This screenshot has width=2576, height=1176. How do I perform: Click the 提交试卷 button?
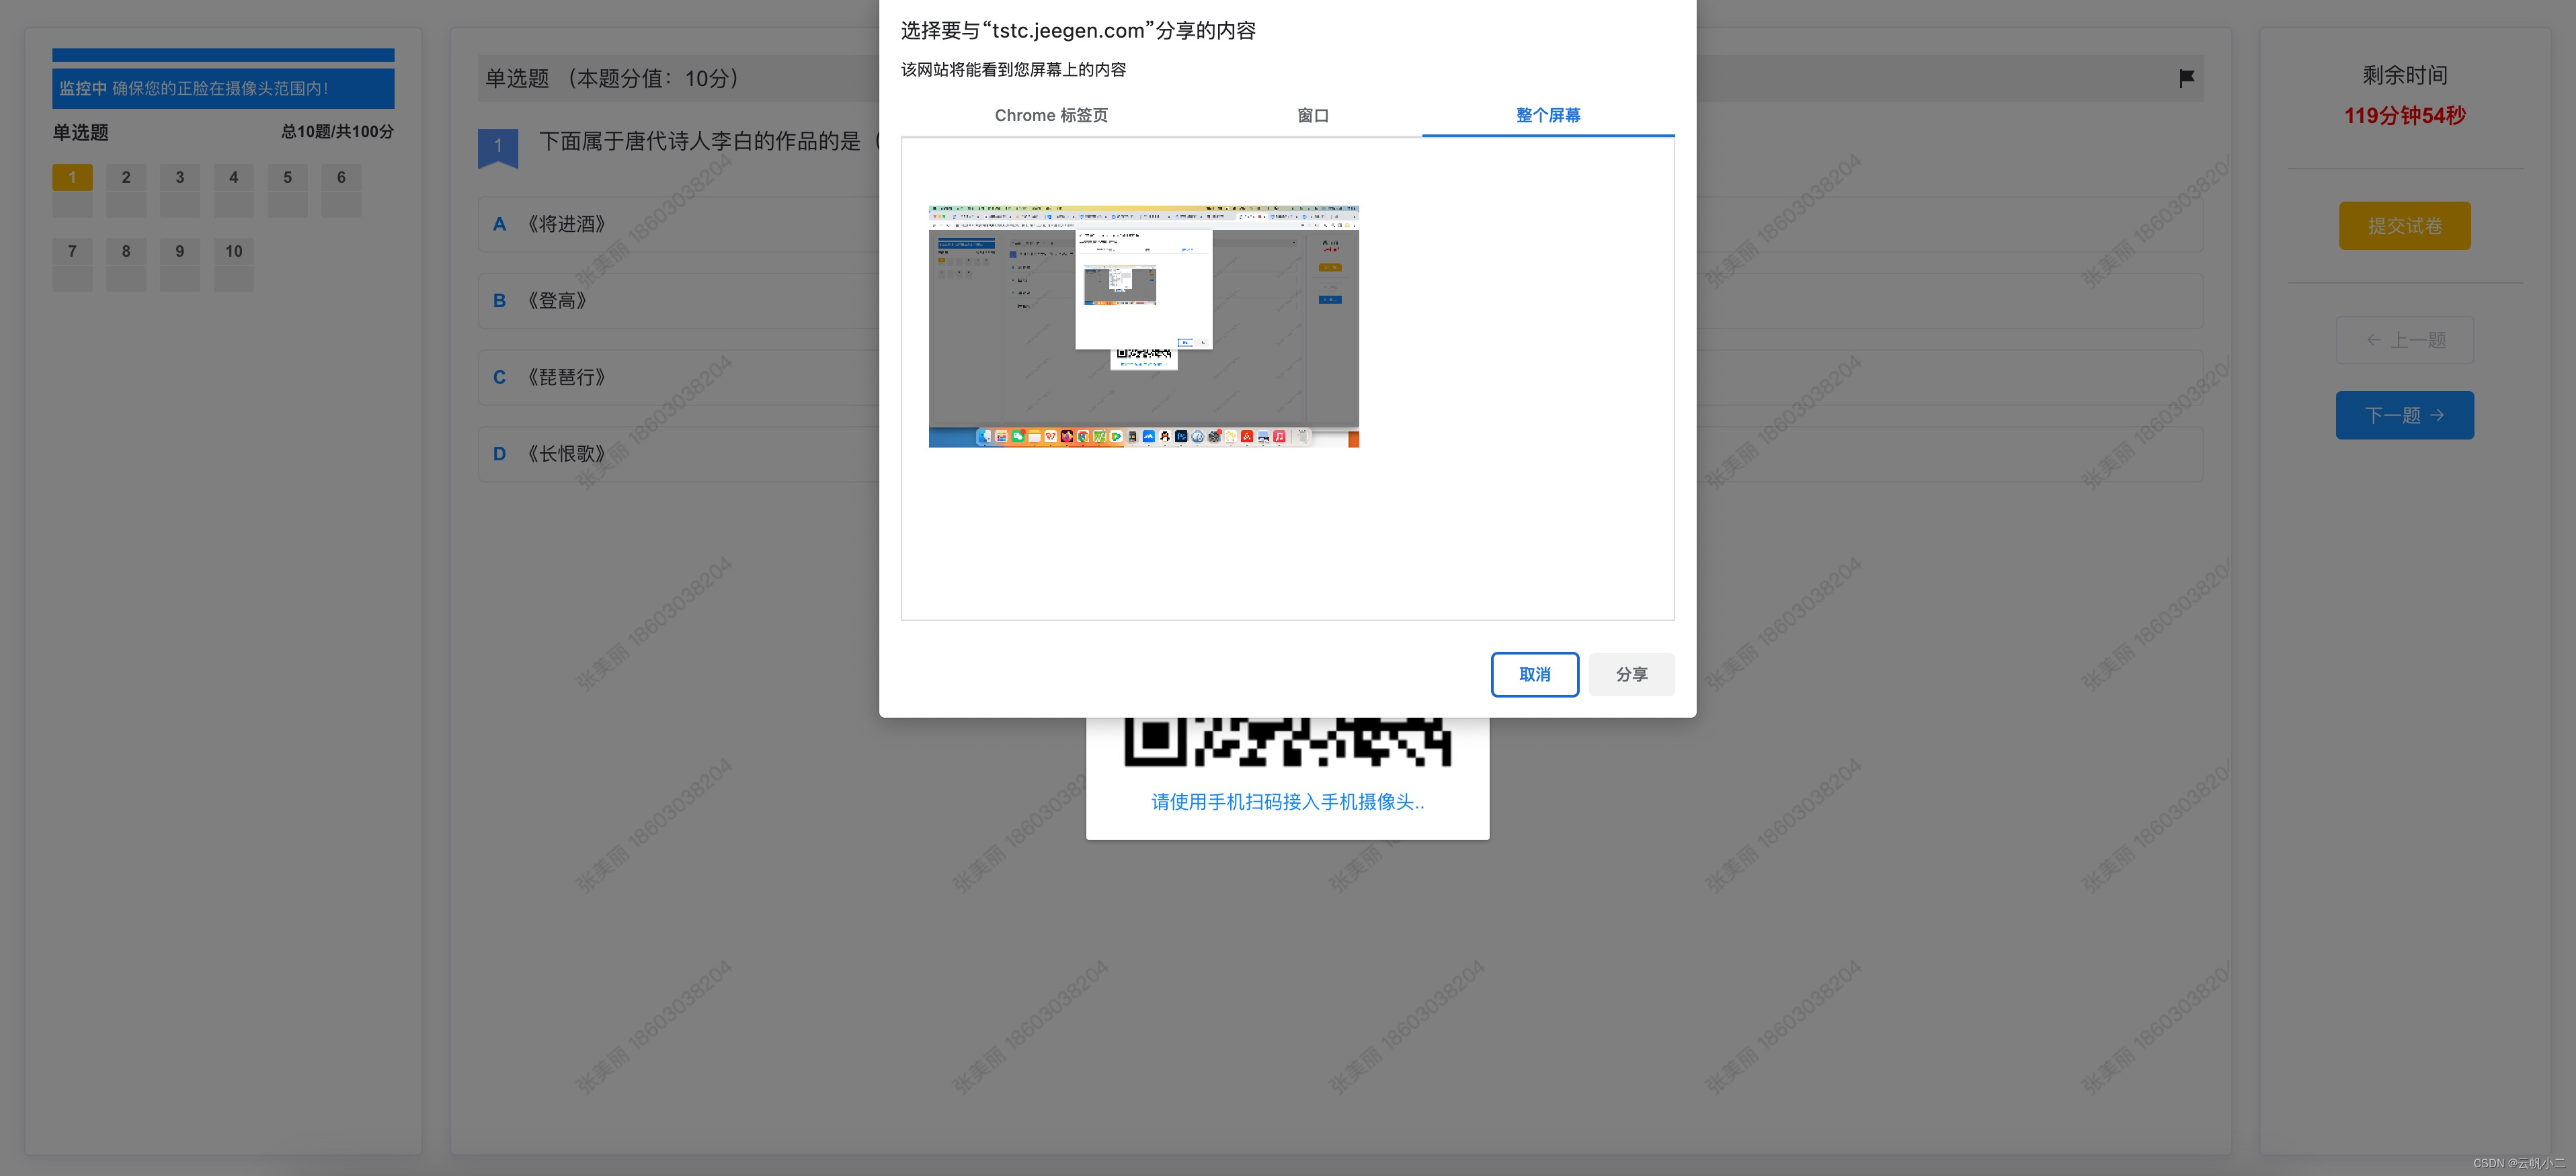coord(2404,226)
